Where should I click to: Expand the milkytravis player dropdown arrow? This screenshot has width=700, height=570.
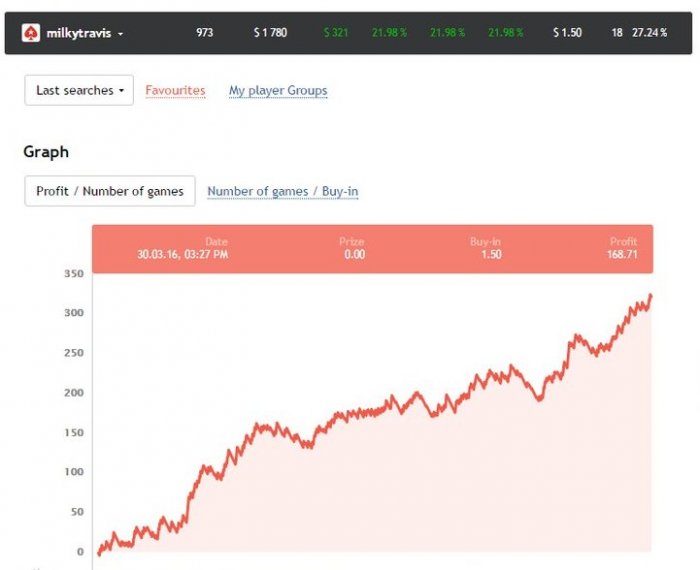120,34
